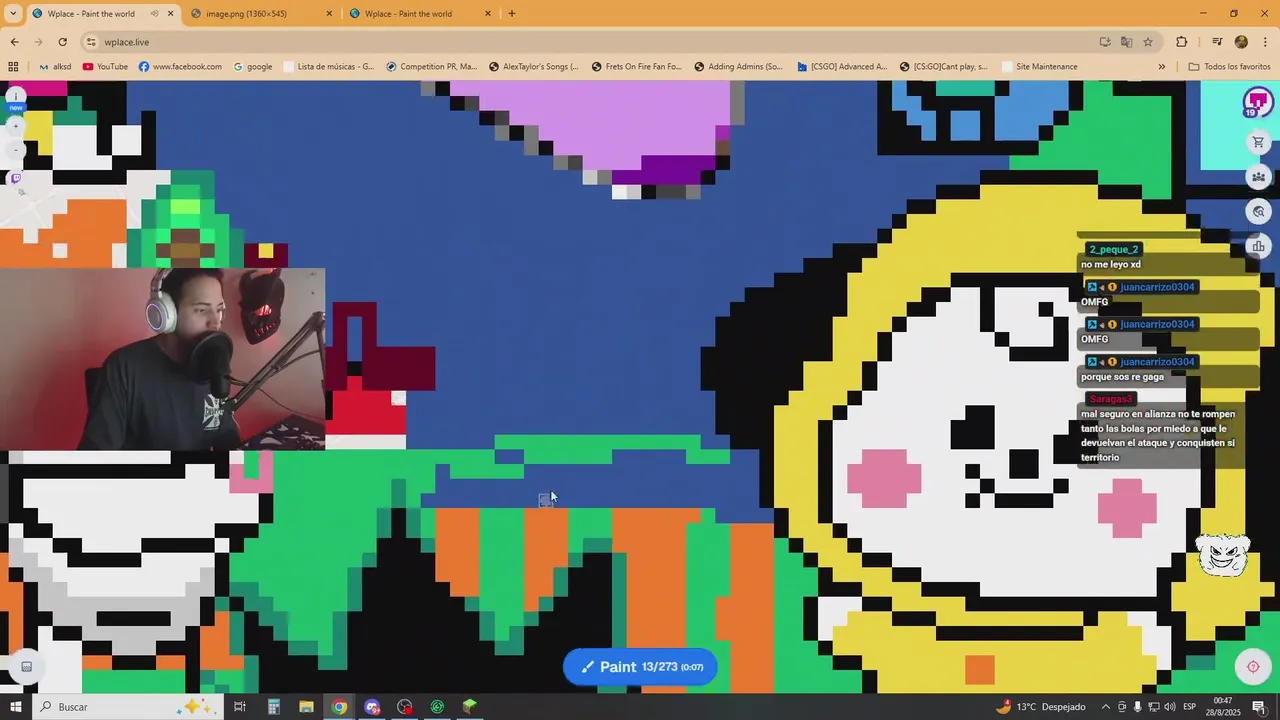Go back to the previous page
This screenshot has width=1280, height=720.
(x=14, y=42)
